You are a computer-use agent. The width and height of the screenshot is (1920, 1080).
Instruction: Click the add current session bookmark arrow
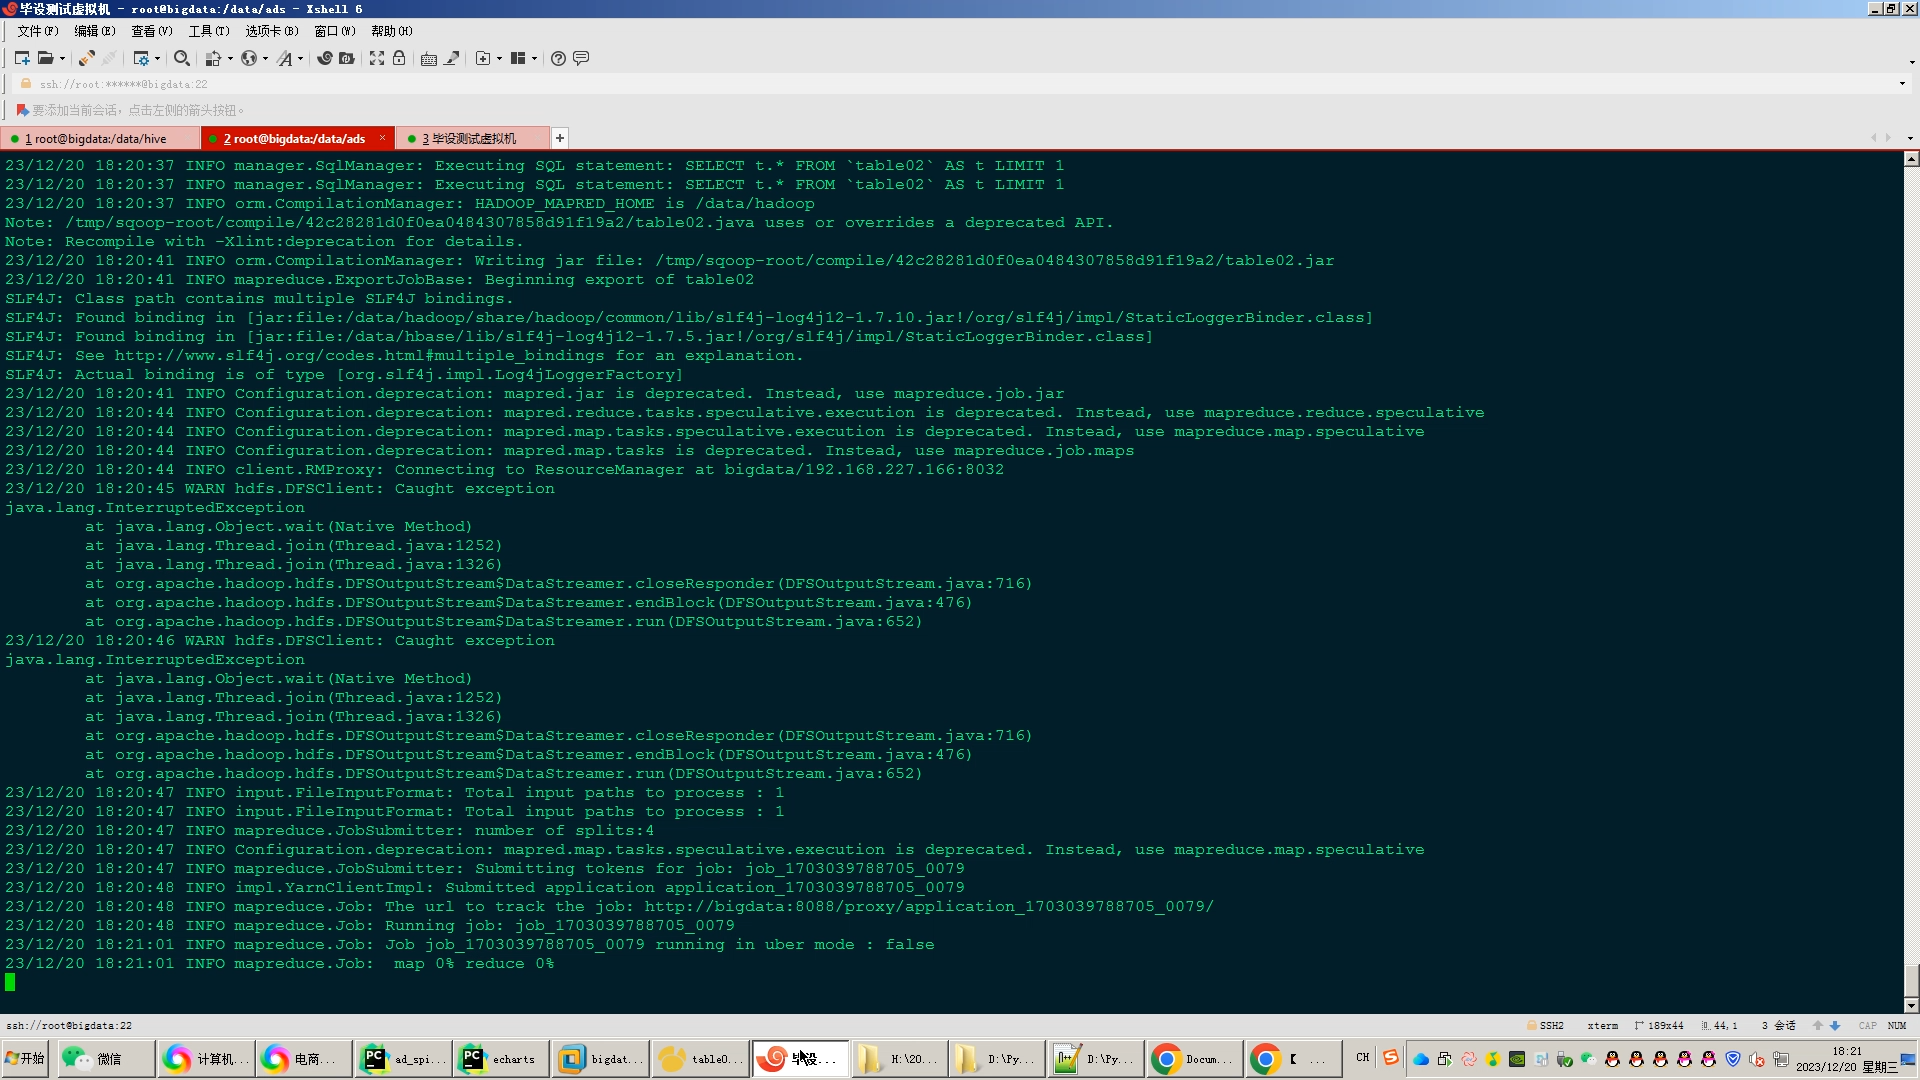point(22,110)
